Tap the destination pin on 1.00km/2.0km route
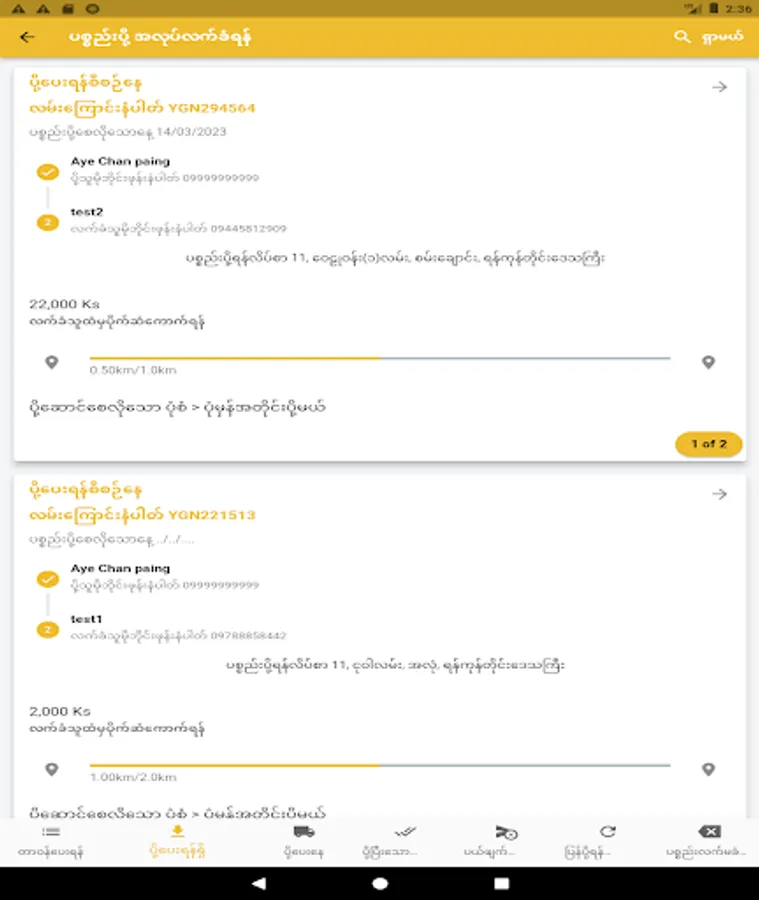The image size is (759, 900). click(708, 769)
